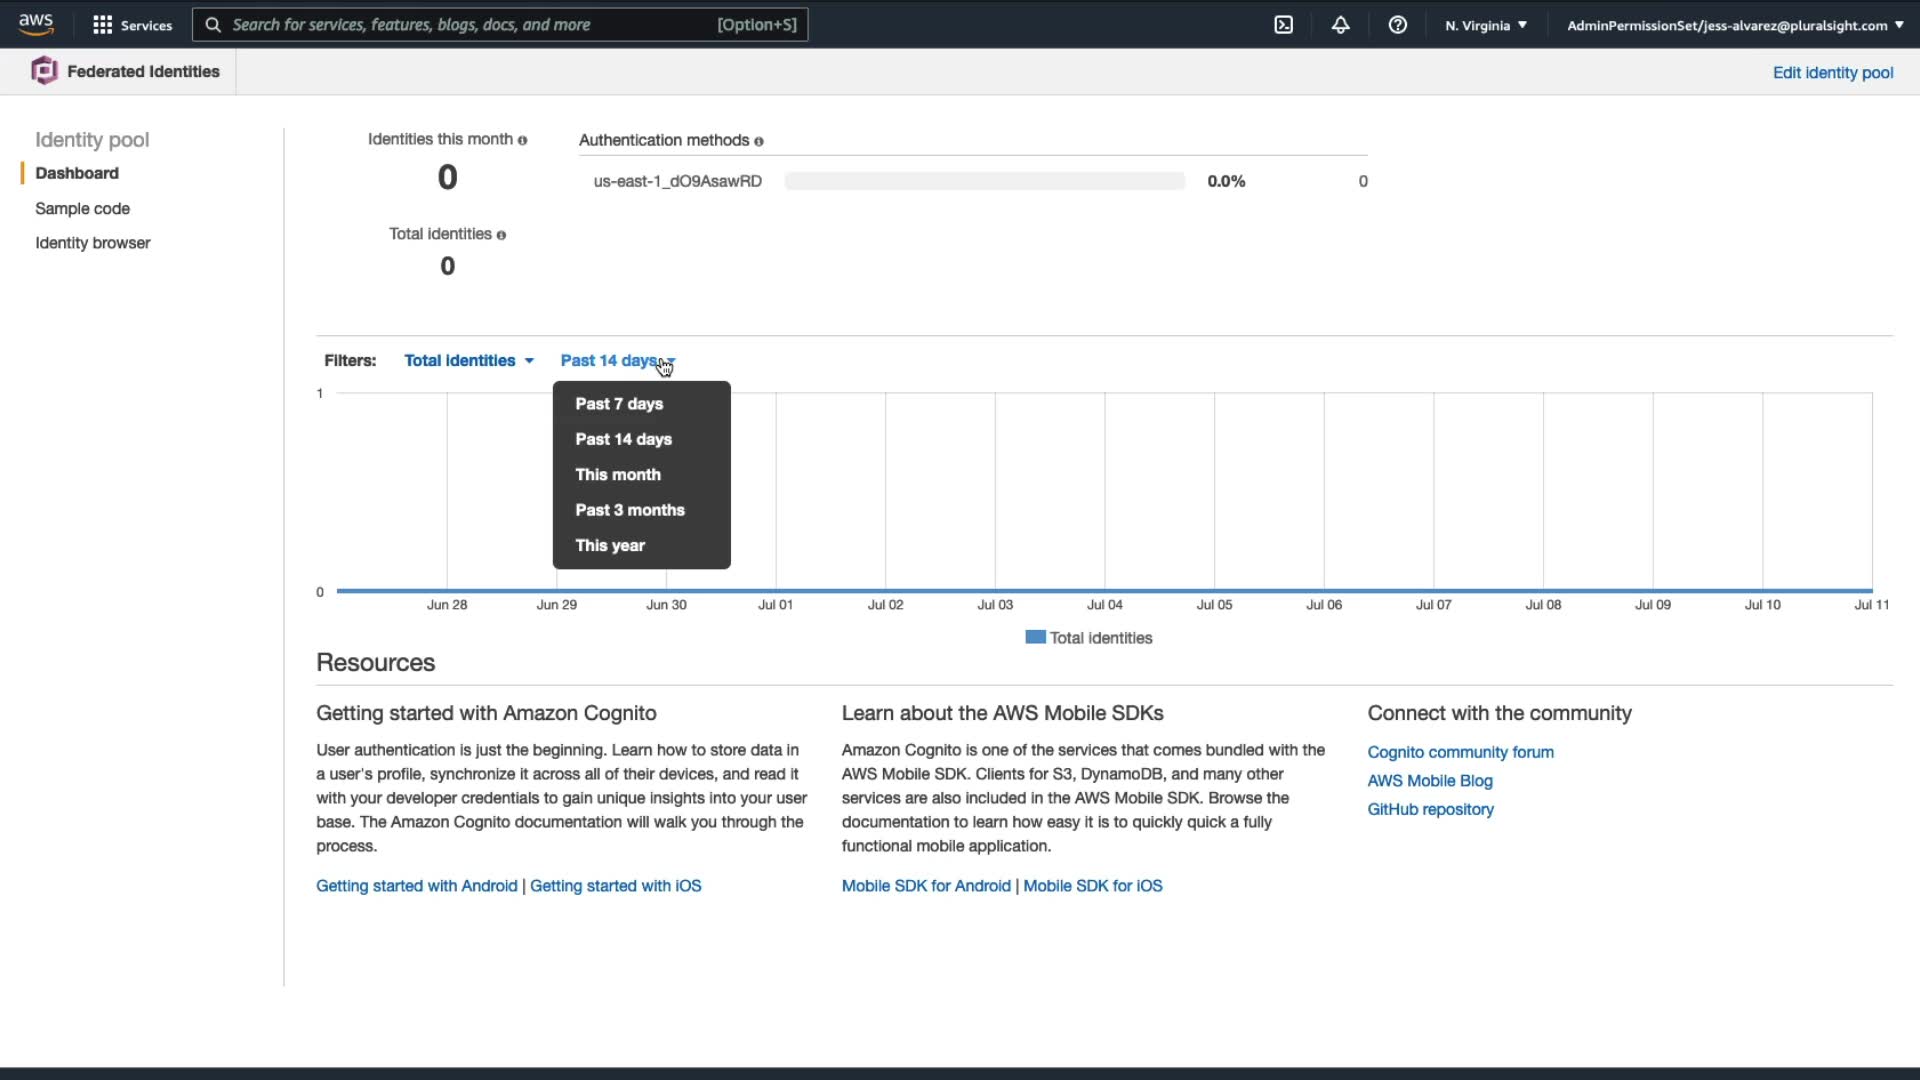This screenshot has width=1920, height=1080.
Task: Launch CloudShell terminal icon
Action: pyautogui.click(x=1284, y=25)
